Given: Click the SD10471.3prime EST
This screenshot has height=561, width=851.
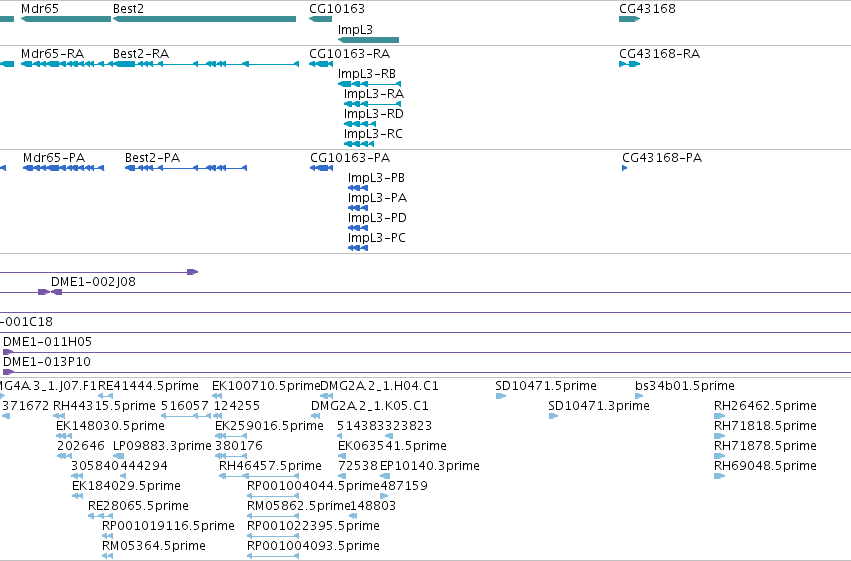Looking at the screenshot, I should 553,416.
